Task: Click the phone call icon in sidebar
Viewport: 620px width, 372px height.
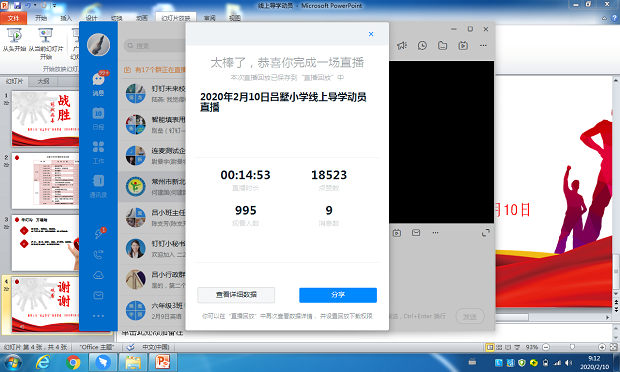Action: coord(98,255)
